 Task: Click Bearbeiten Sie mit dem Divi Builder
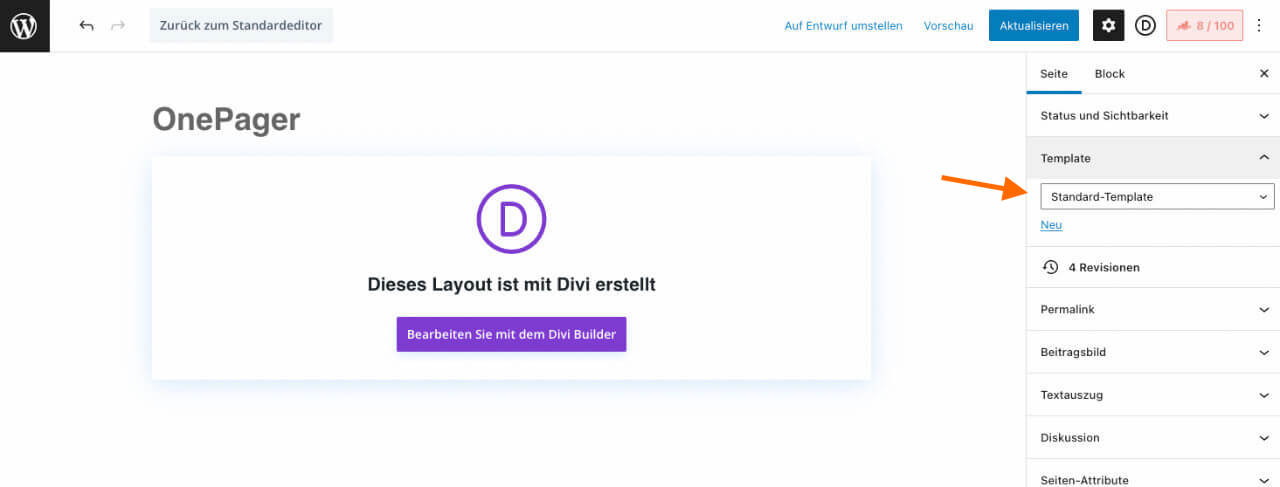pos(511,334)
